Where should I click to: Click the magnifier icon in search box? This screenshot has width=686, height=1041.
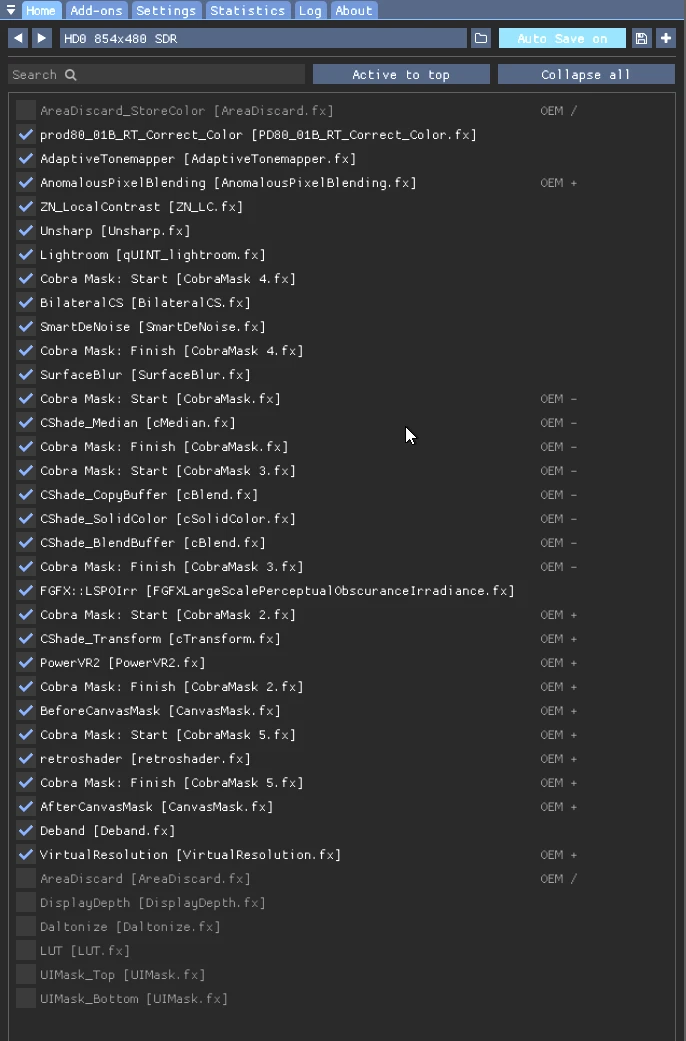pos(70,75)
